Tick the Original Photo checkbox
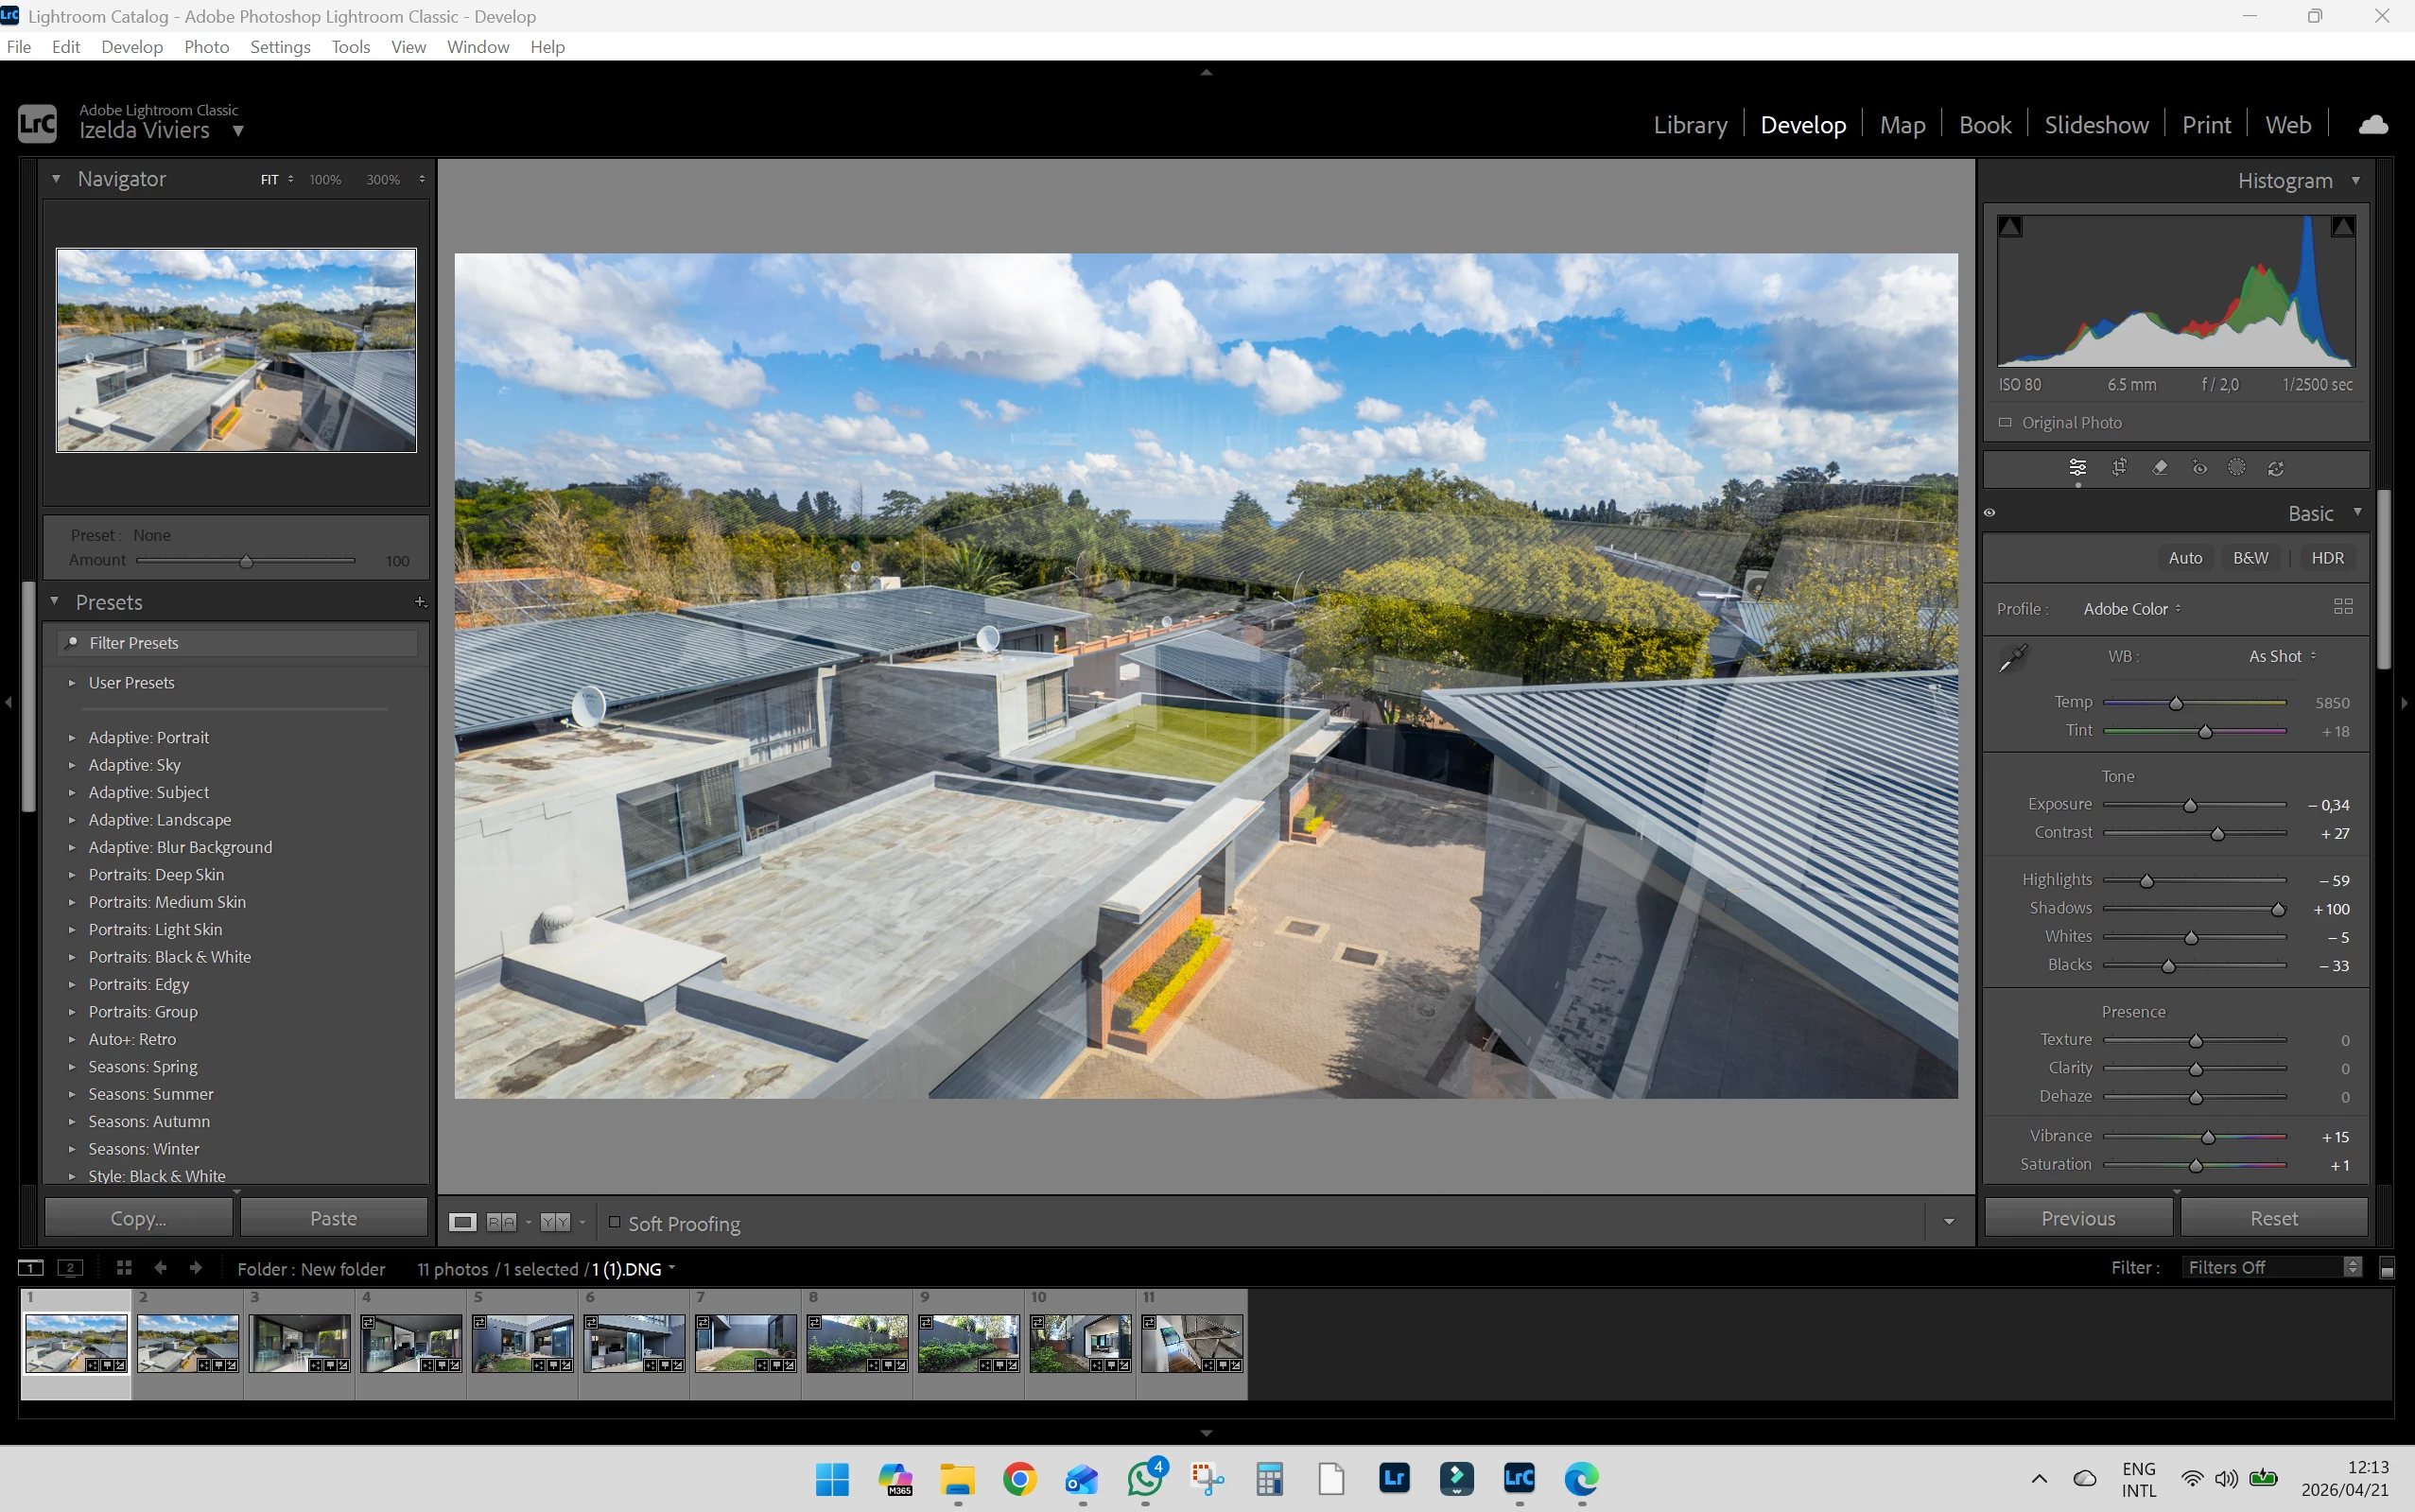The height and width of the screenshot is (1512, 2415). pos(2005,422)
